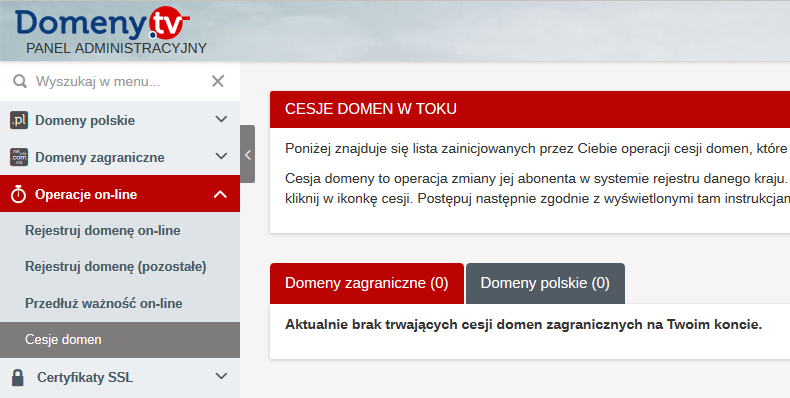Open the Domeny zagraniczne menu section

point(120,157)
